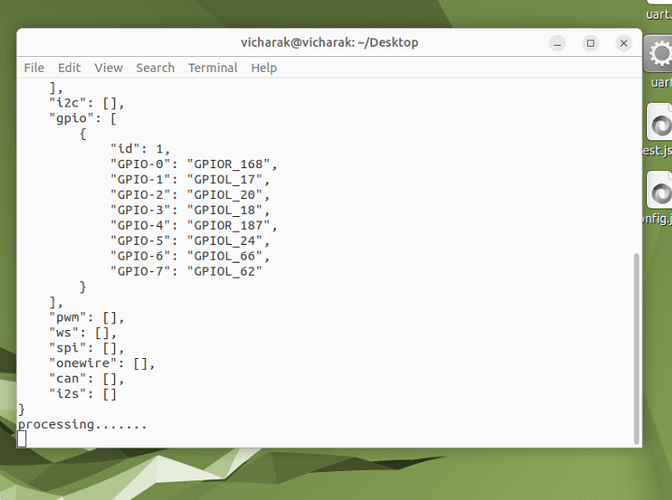Select the test.json desktop file icon

660,125
